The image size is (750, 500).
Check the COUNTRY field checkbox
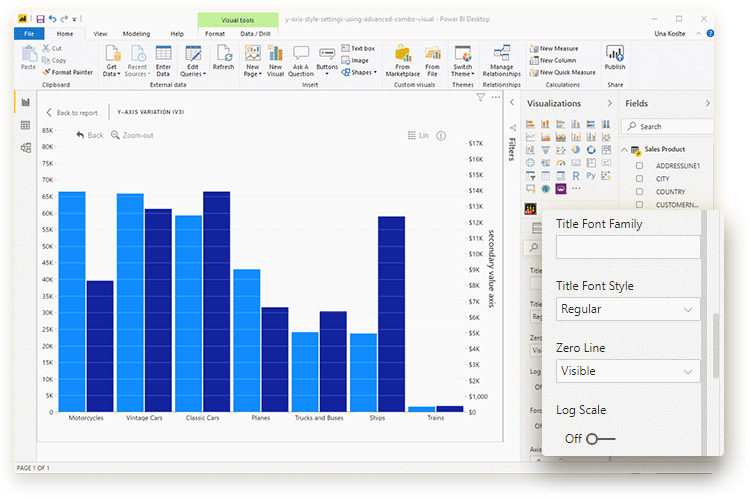pyautogui.click(x=640, y=191)
